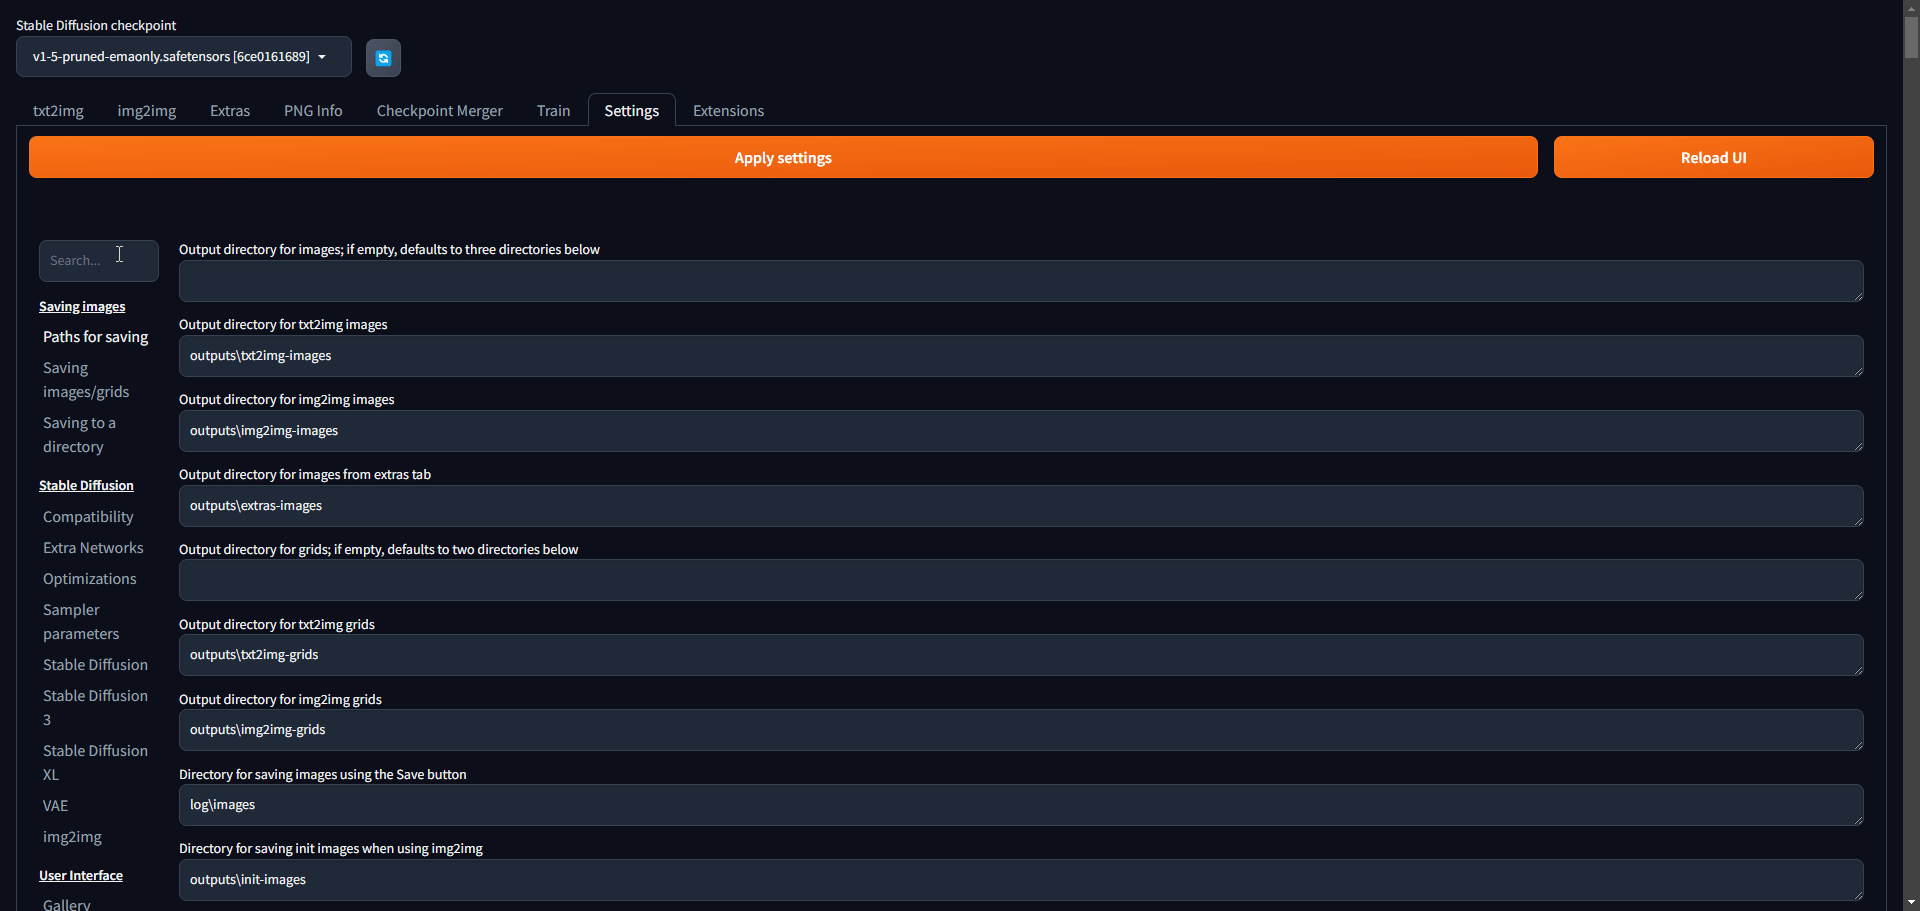Open Extra Networks settings section
The image size is (1920, 911).
(93, 548)
